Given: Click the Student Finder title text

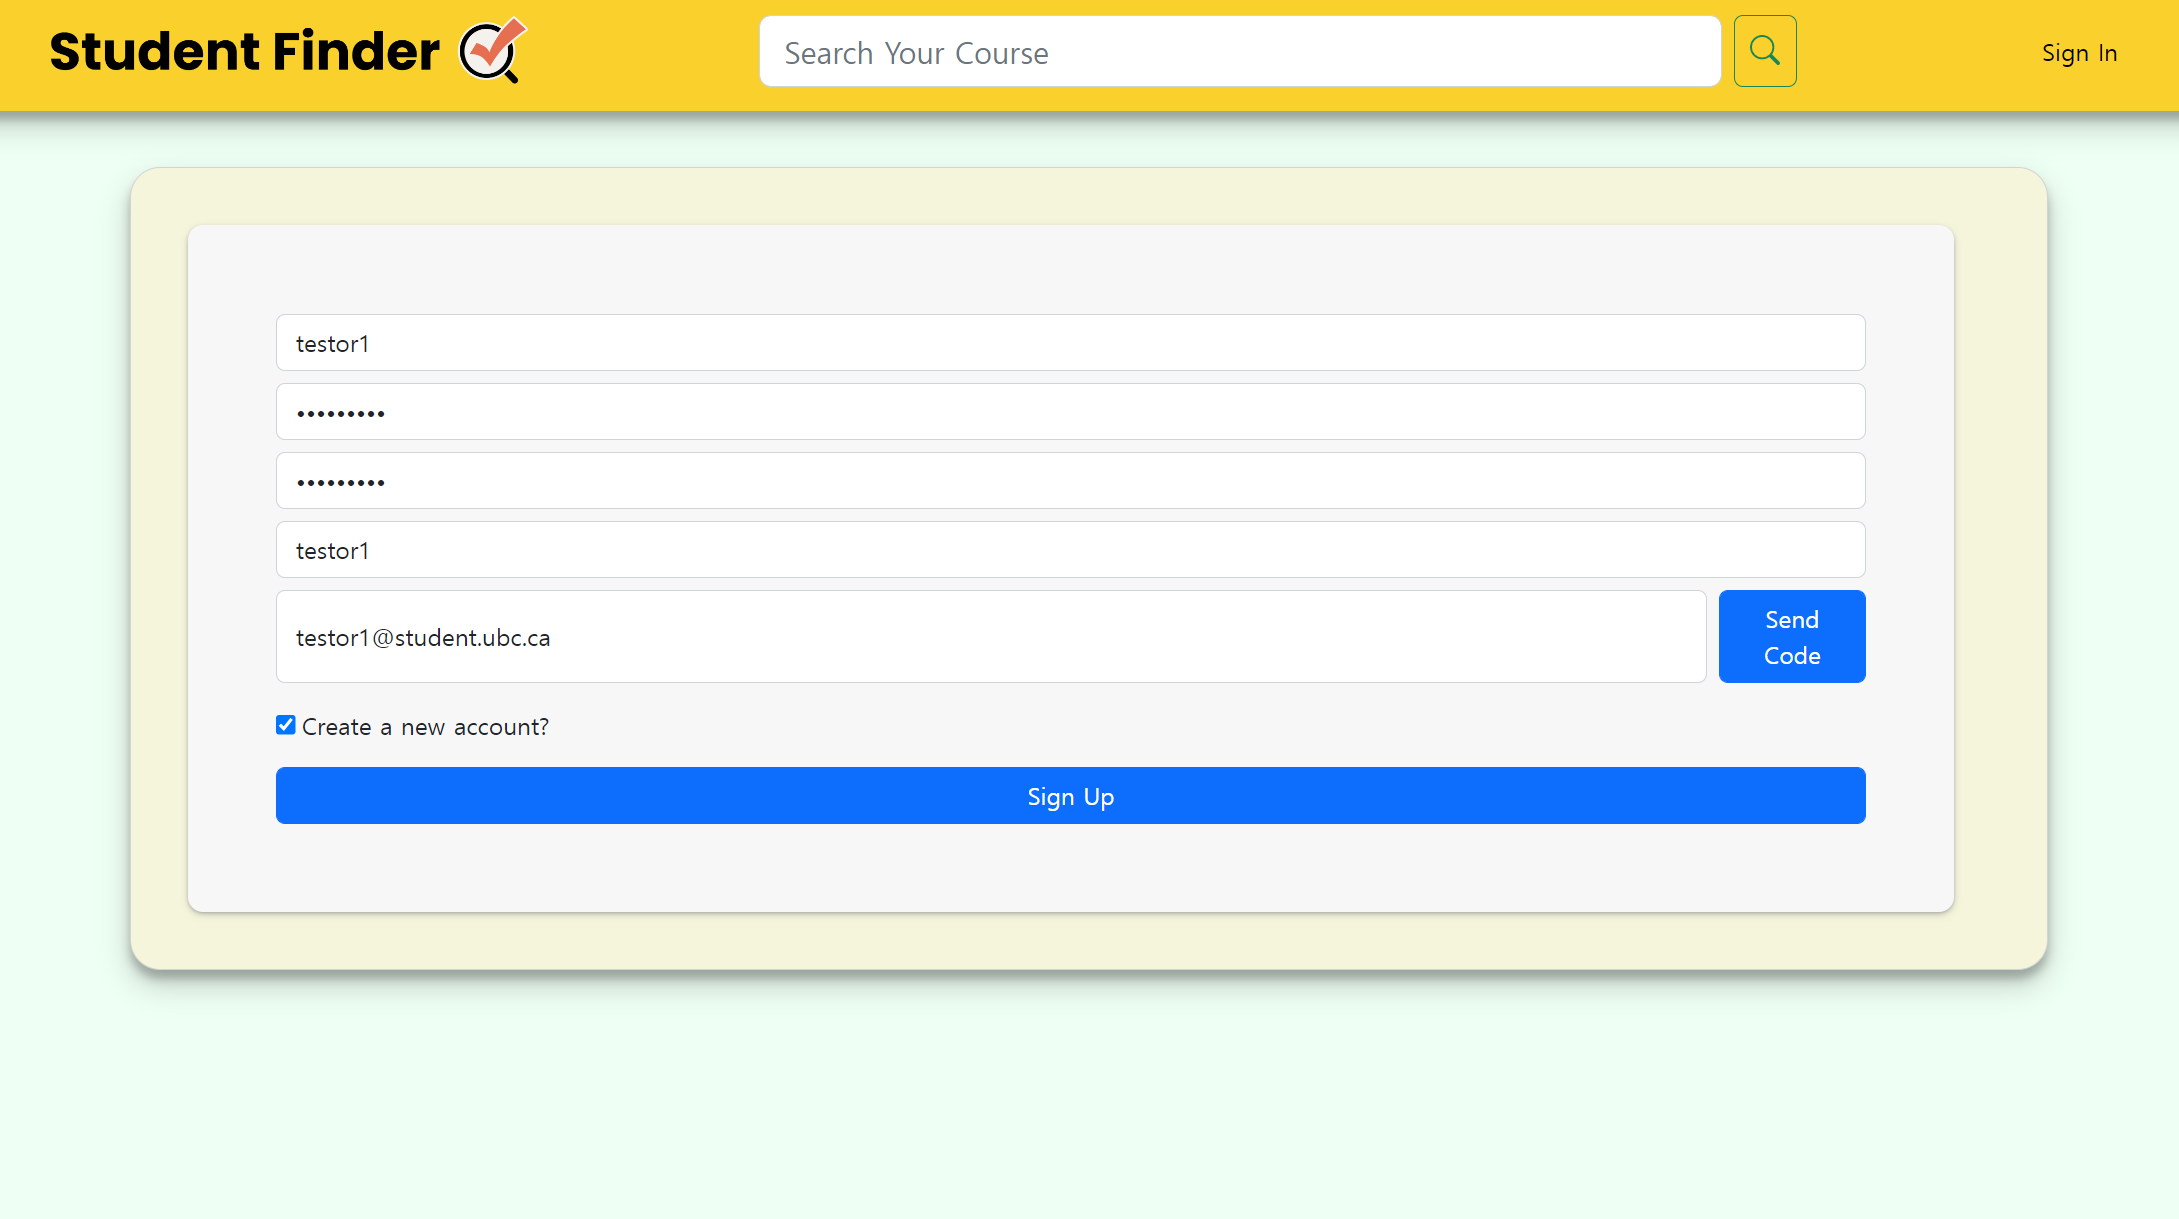Looking at the screenshot, I should click(245, 51).
